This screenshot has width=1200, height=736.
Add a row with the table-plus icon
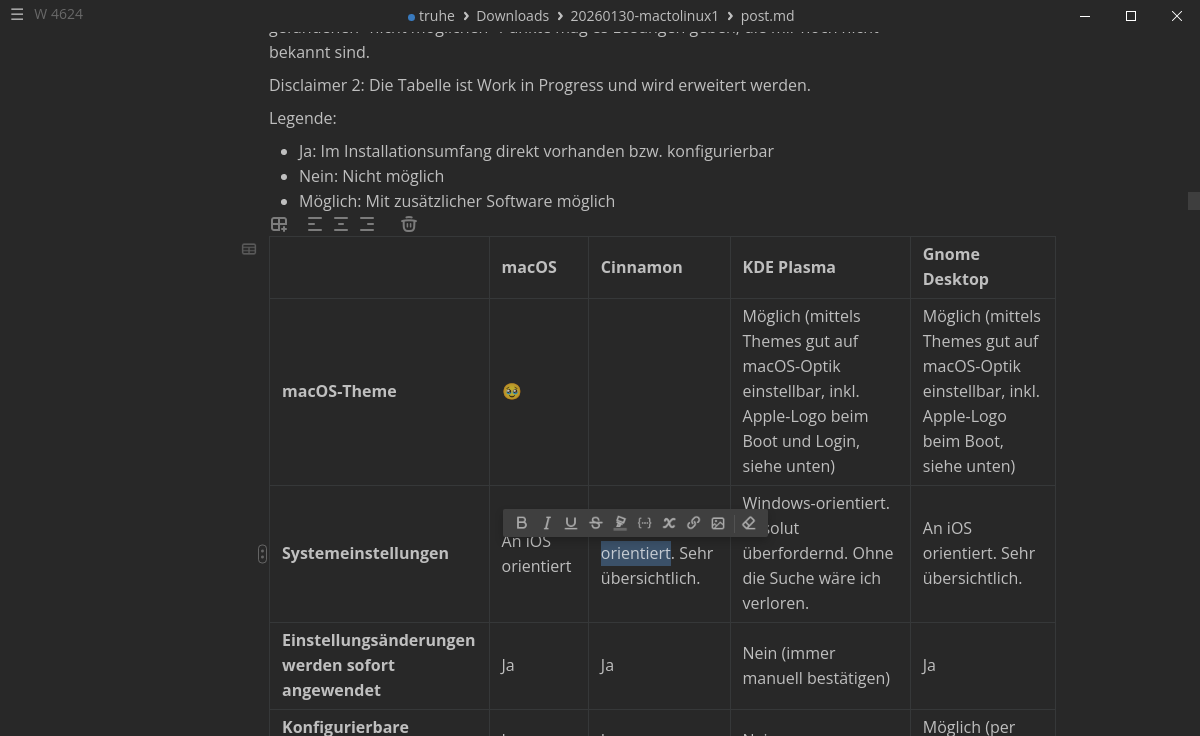279,224
